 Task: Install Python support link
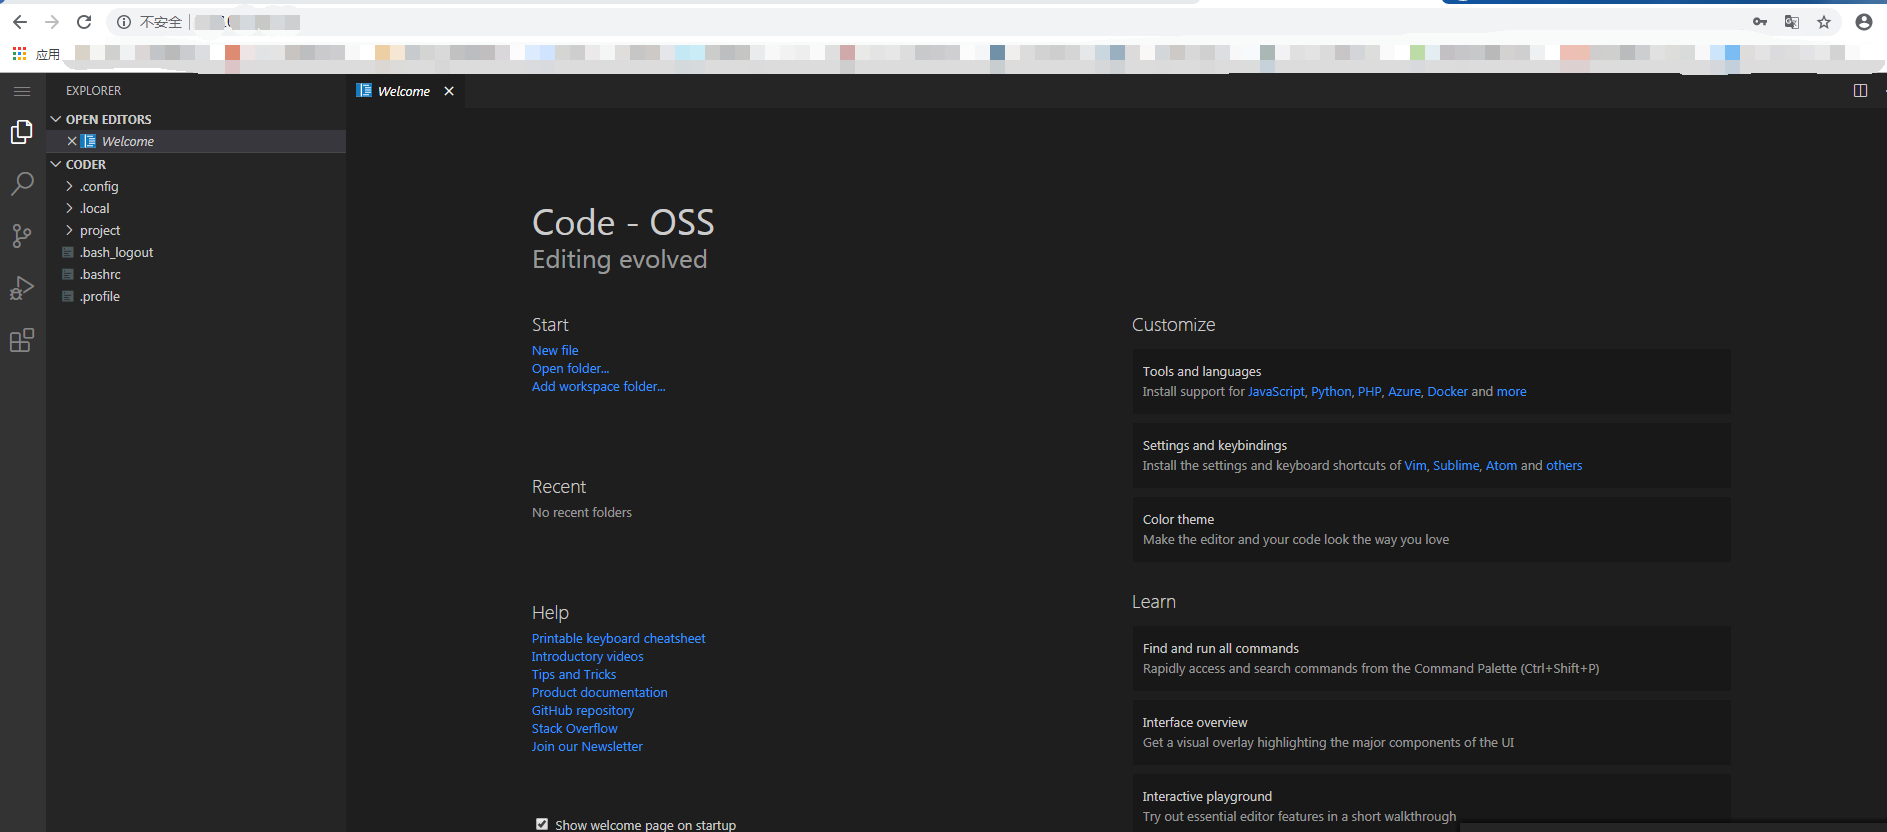1331,392
